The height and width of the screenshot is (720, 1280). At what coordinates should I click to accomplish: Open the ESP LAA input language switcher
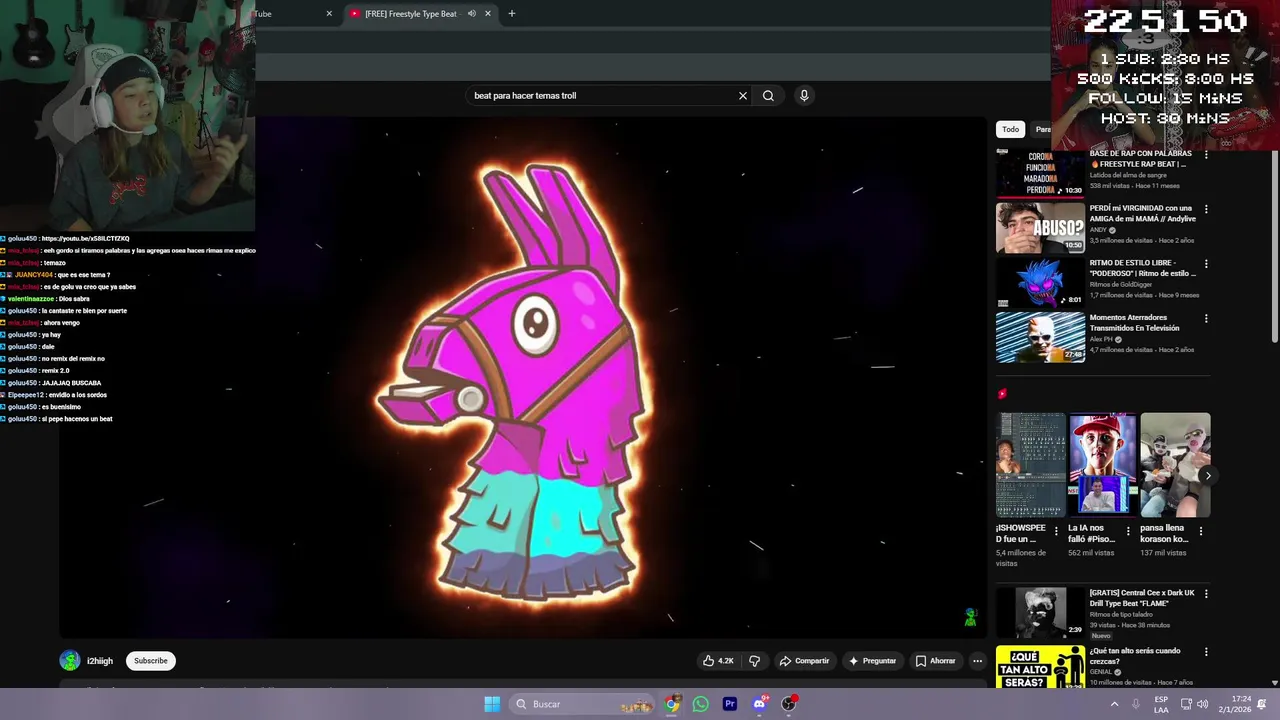(x=1161, y=704)
